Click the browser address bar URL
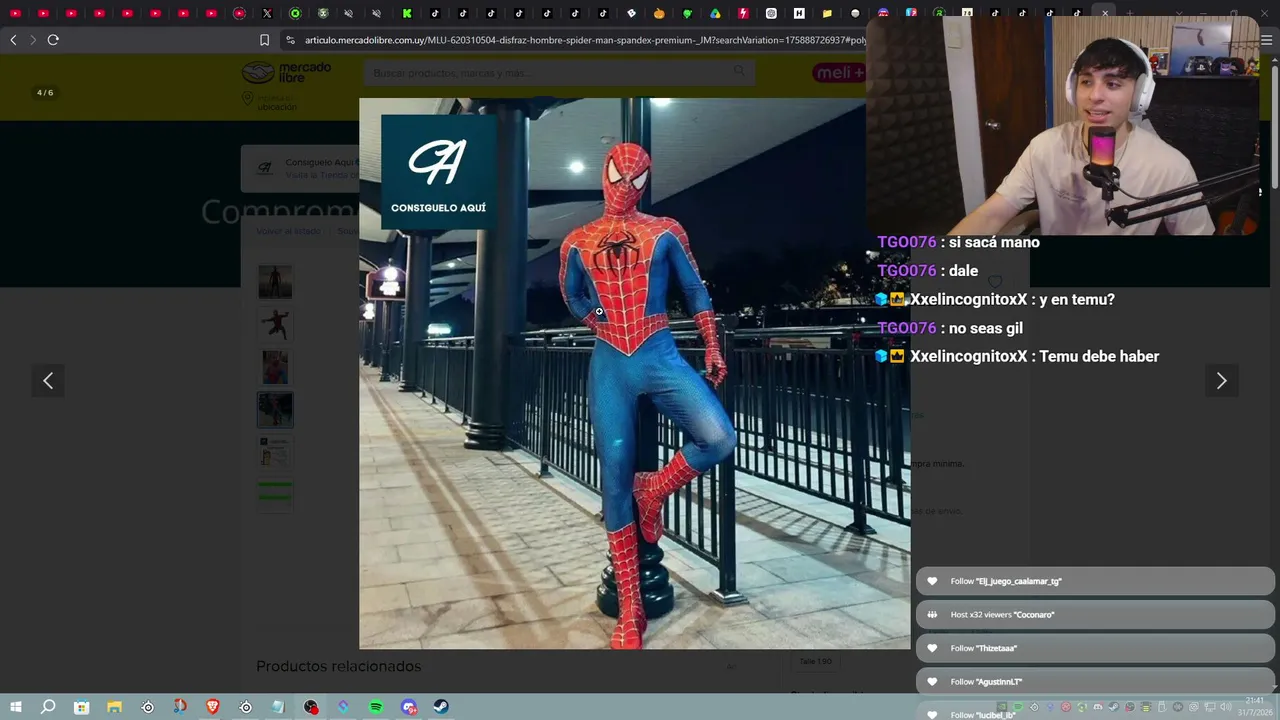The image size is (1280, 720). [585, 40]
